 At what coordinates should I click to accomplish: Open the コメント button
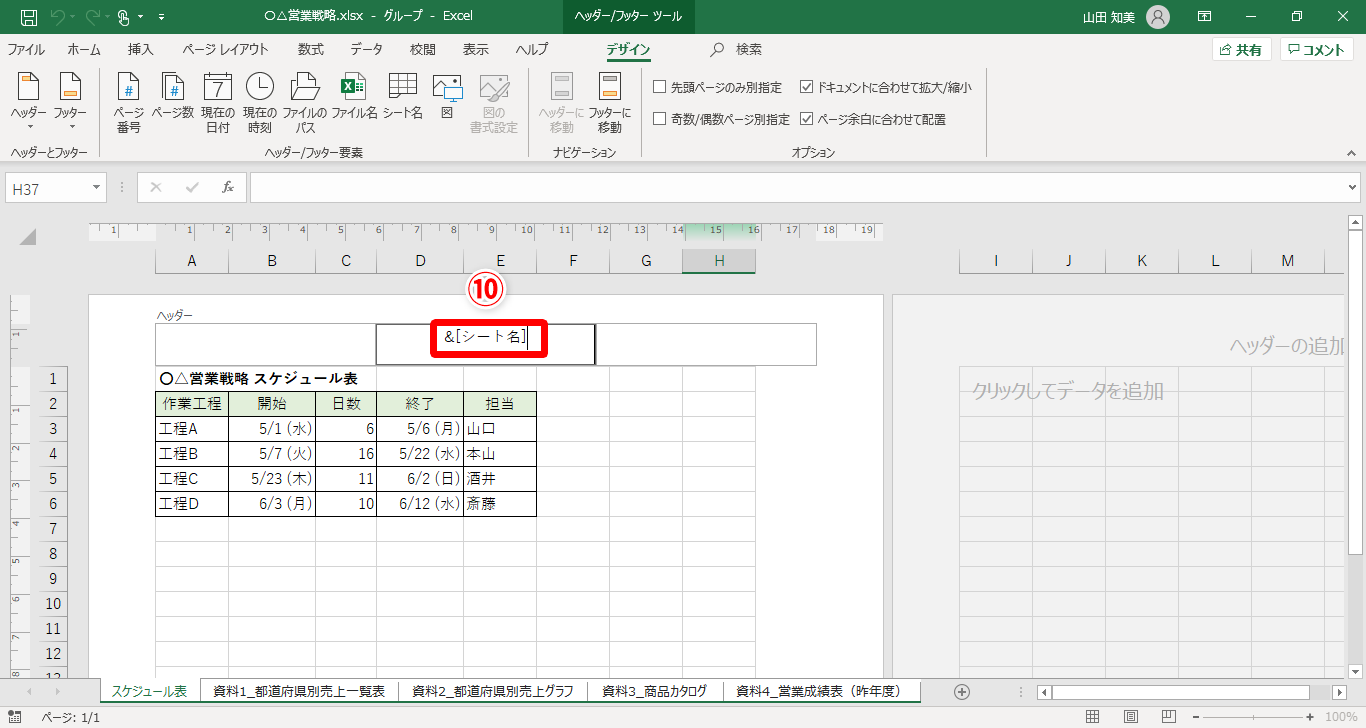[1317, 50]
